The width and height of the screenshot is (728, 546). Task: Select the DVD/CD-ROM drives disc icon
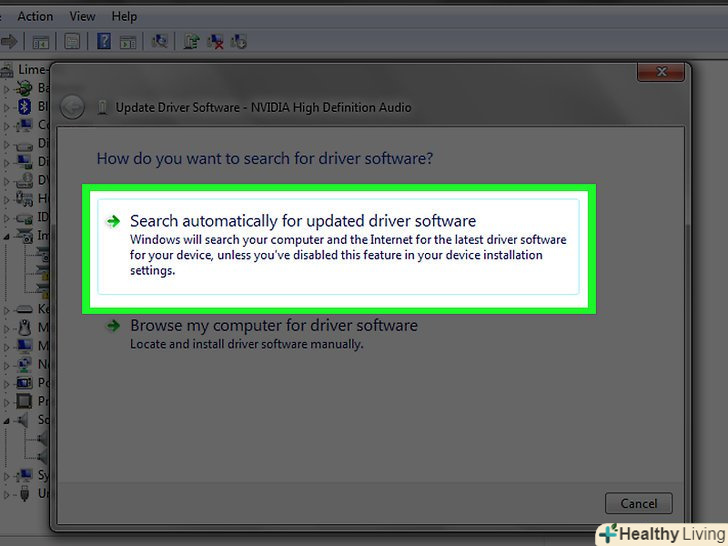pos(24,180)
